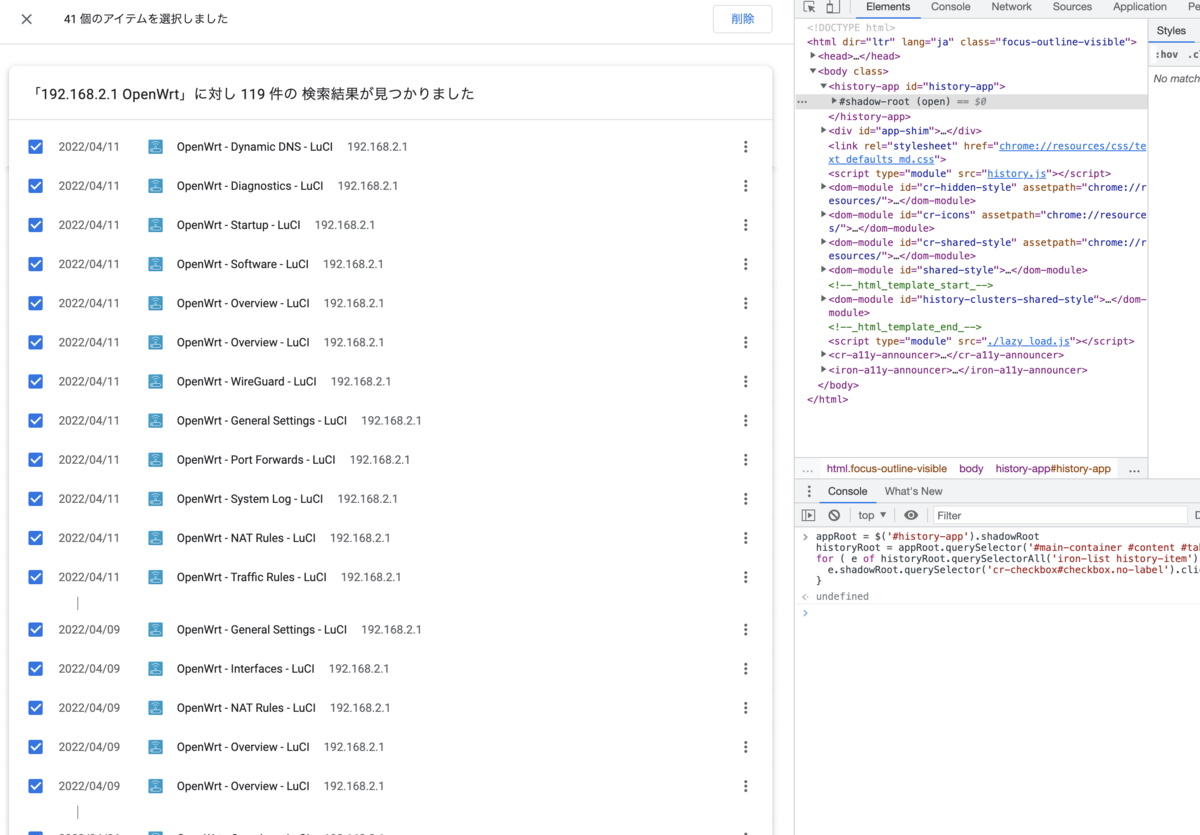Uncheck the Traffic Rules history entry
This screenshot has height=835, width=1200.
(36, 577)
